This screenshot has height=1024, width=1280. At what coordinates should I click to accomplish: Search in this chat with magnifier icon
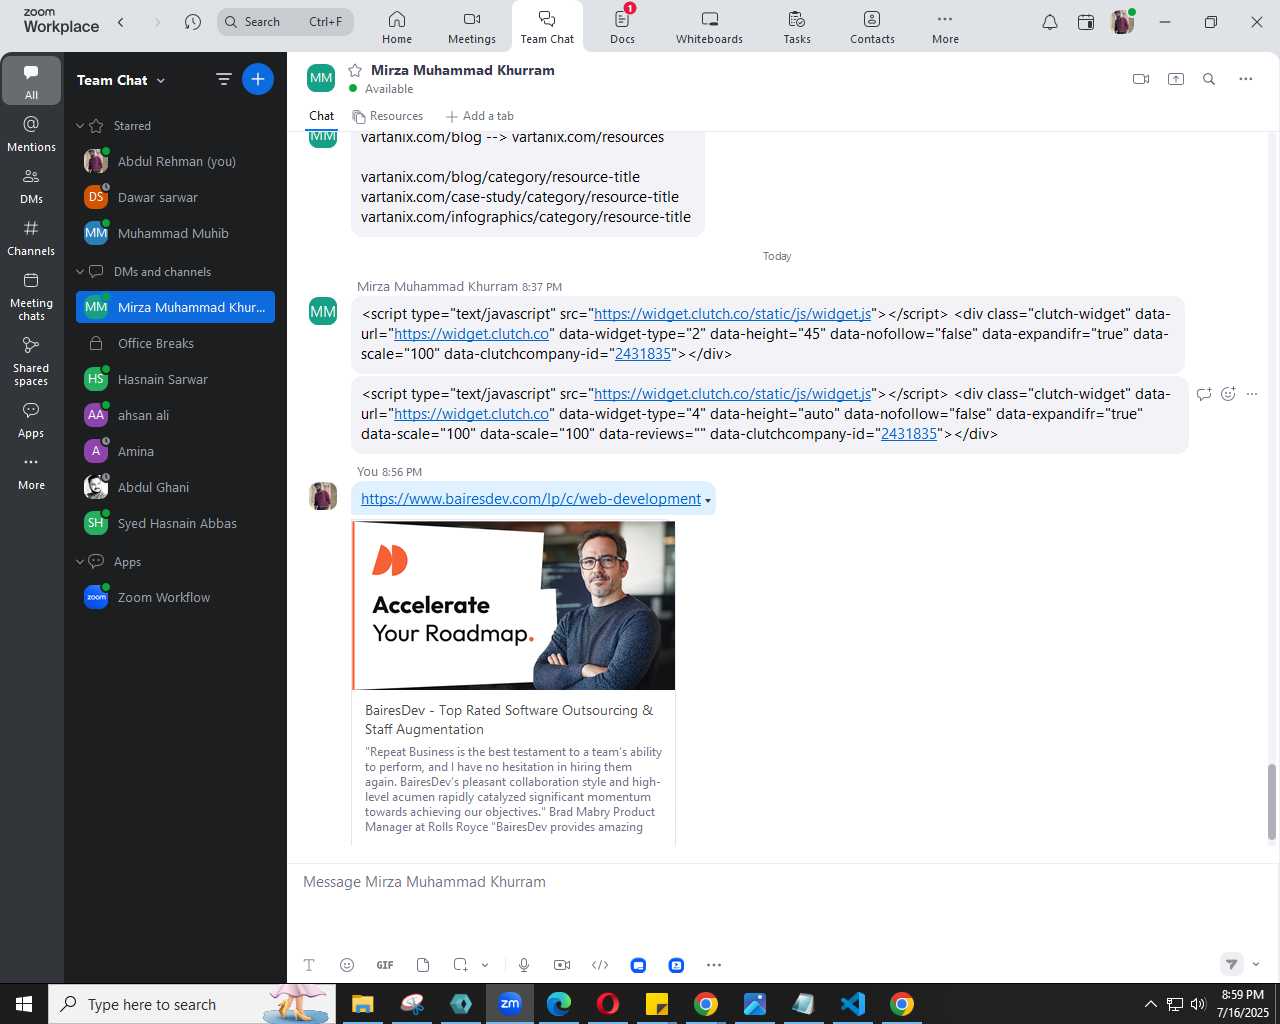pyautogui.click(x=1209, y=79)
